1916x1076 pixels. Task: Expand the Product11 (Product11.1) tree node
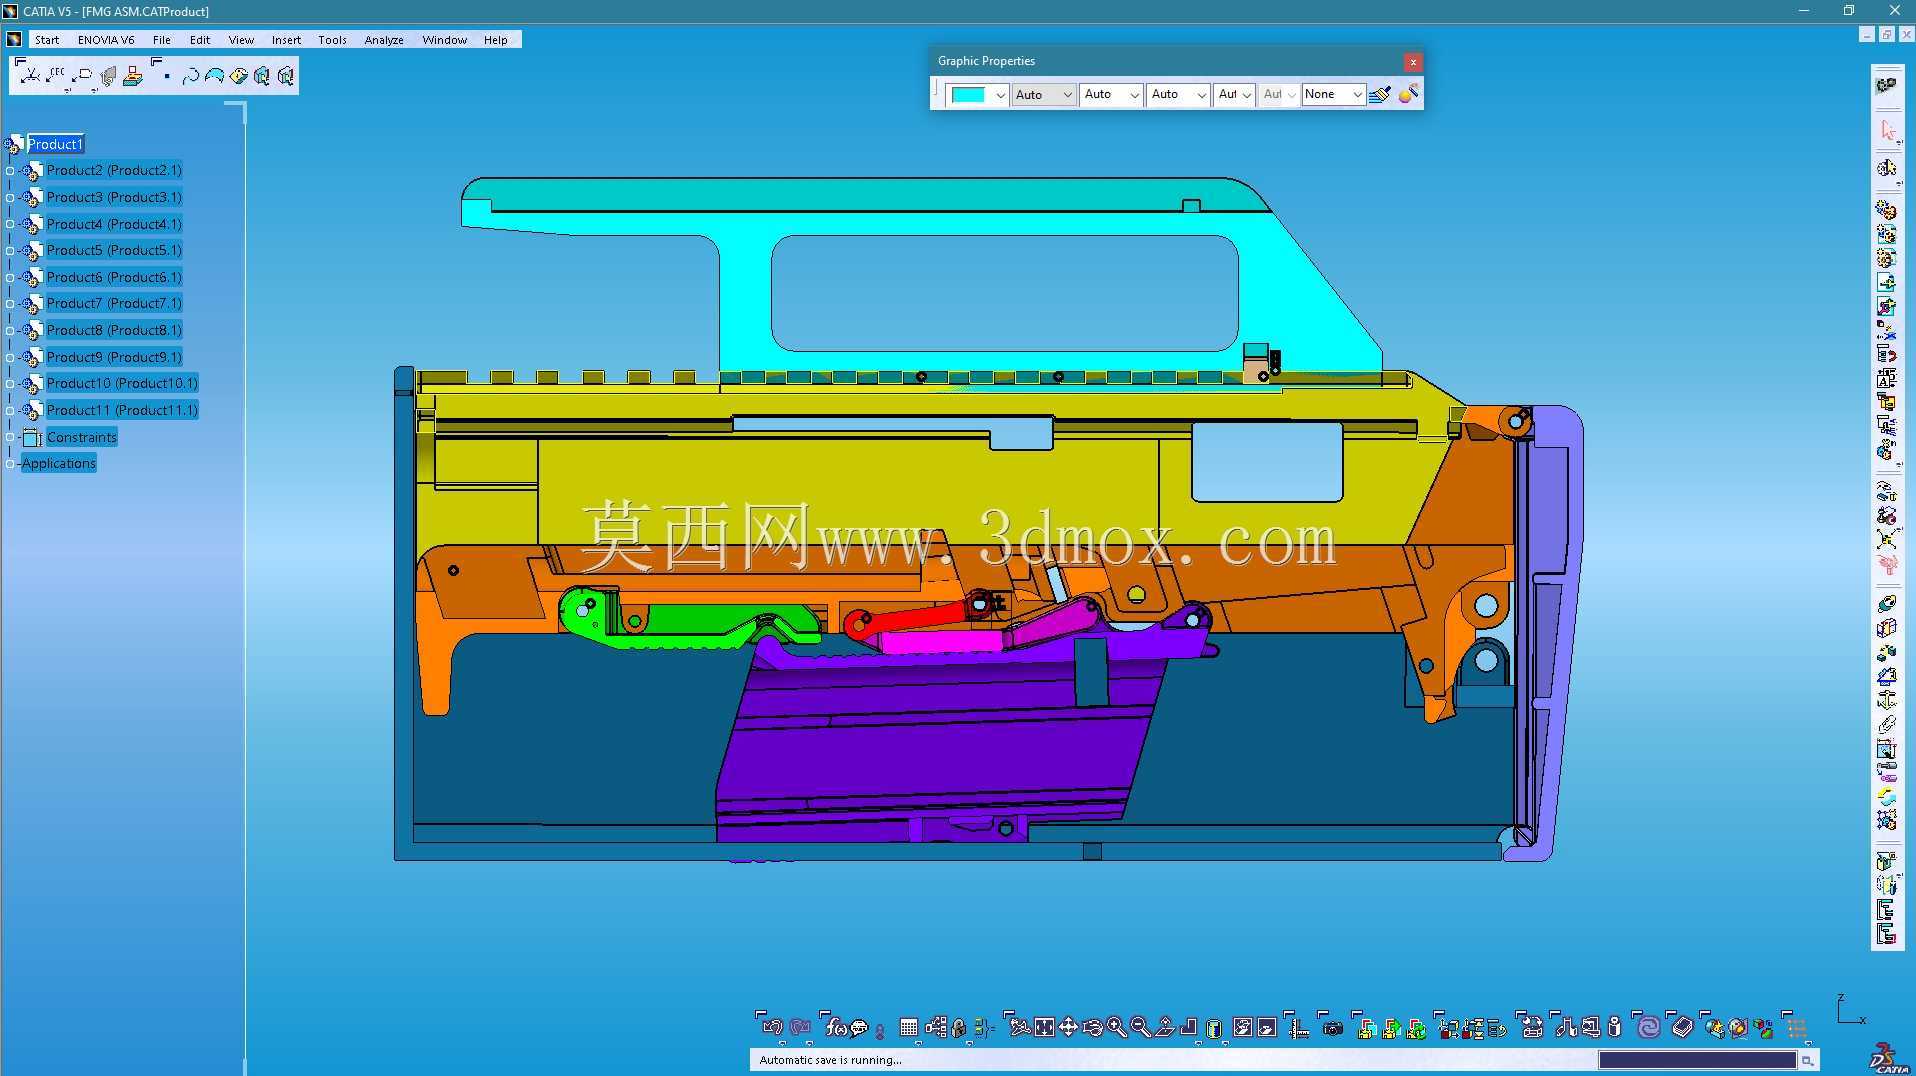point(10,411)
